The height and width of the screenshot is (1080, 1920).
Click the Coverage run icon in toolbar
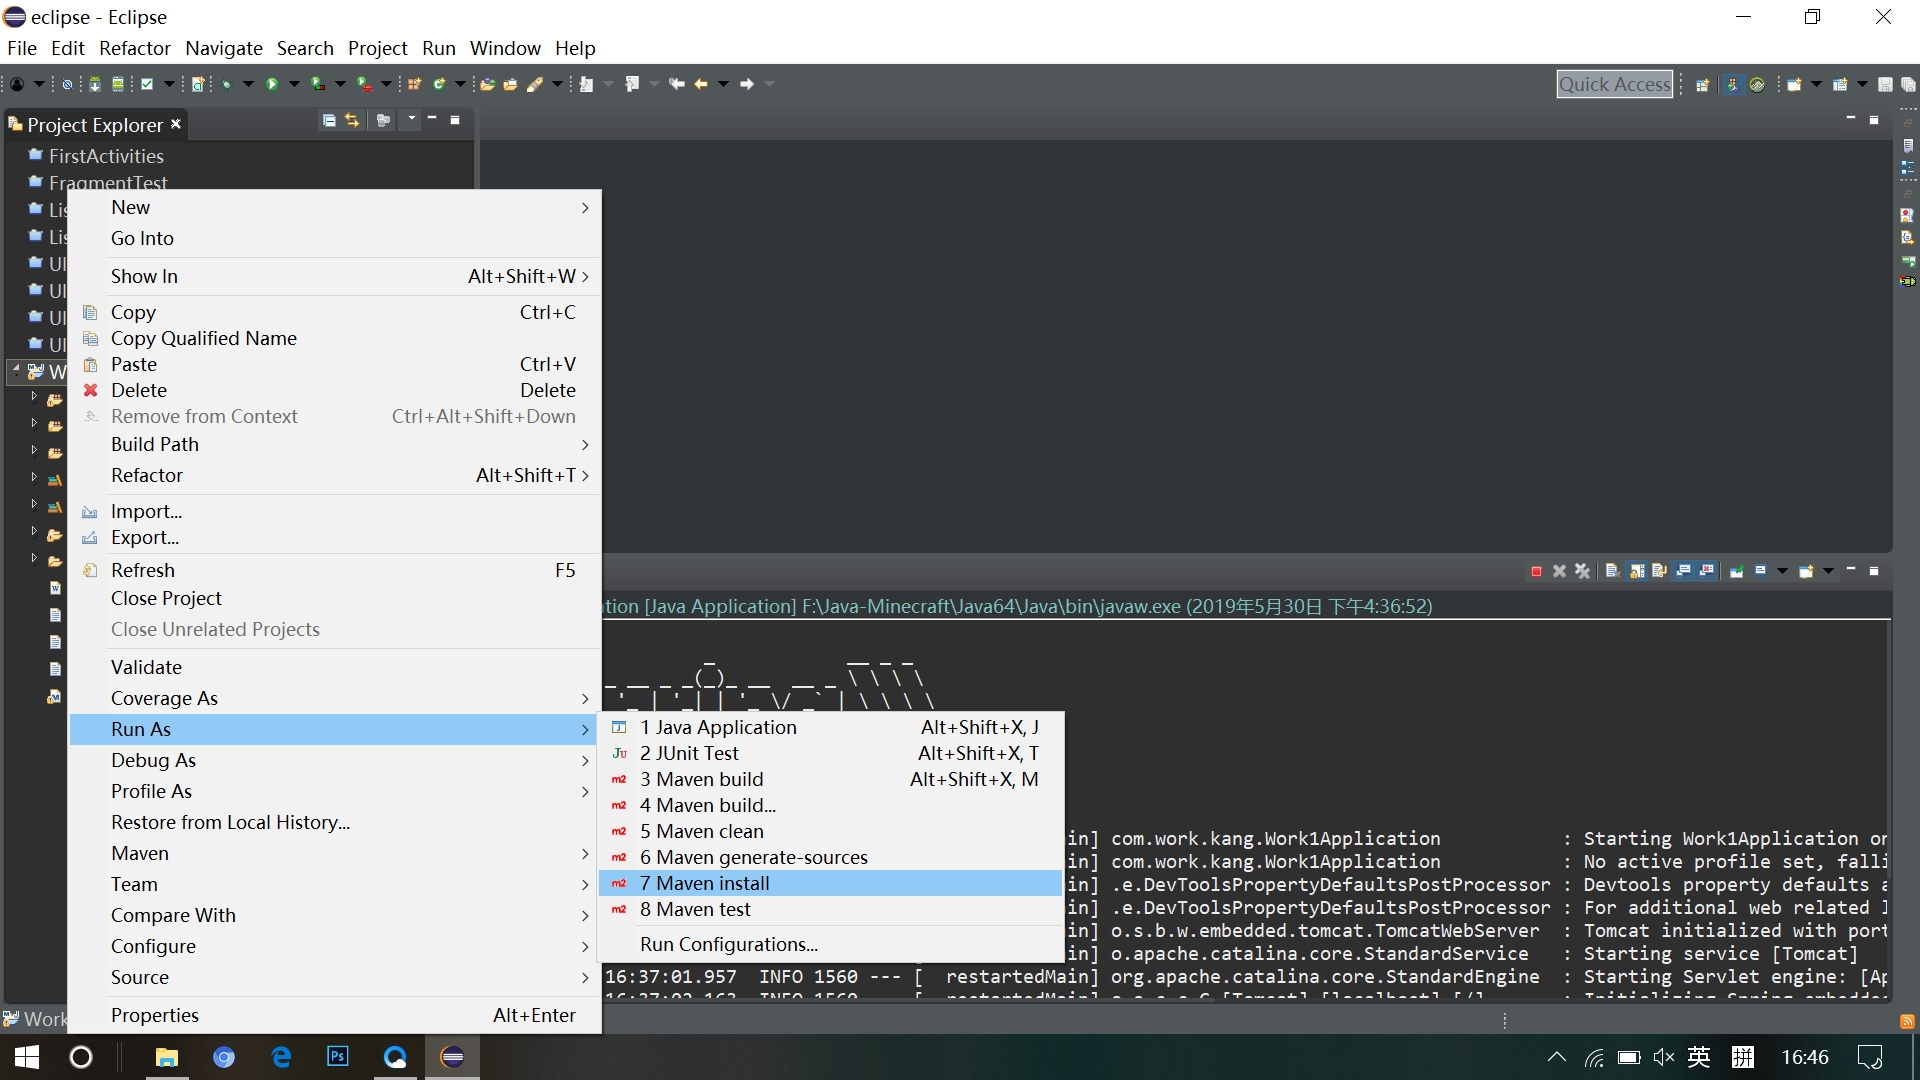click(318, 85)
